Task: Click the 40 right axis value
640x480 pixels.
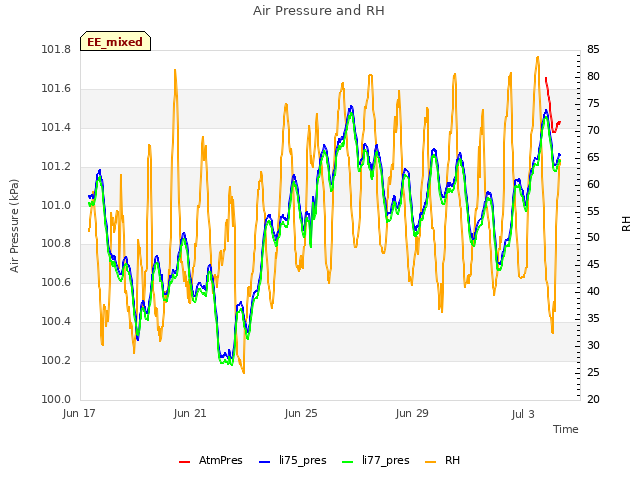Action: click(593, 291)
